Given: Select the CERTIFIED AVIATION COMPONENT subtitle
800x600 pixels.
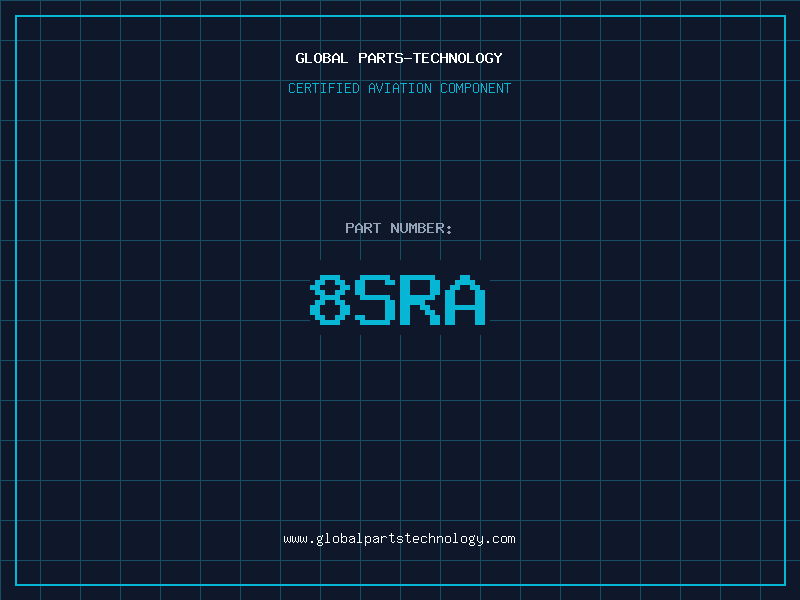Looking at the screenshot, I should click(399, 88).
